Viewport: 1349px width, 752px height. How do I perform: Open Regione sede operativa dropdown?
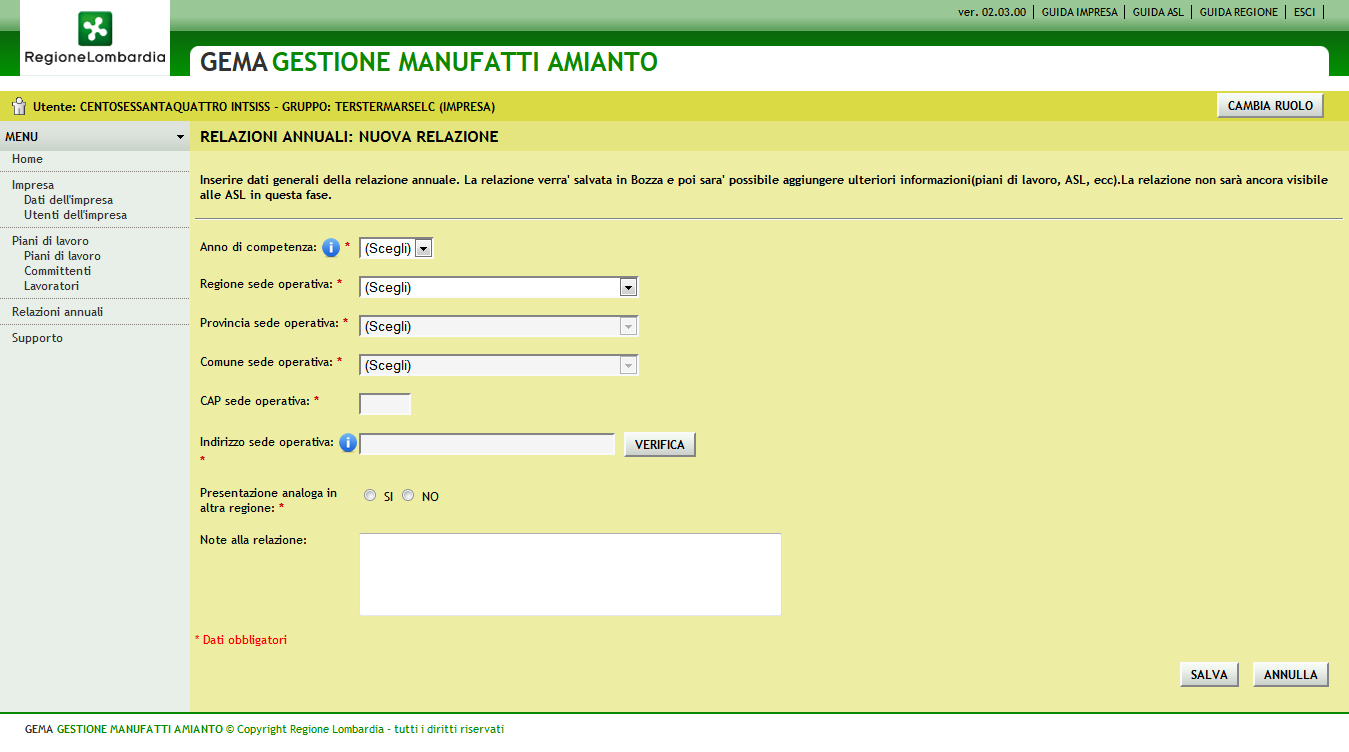tap(498, 288)
